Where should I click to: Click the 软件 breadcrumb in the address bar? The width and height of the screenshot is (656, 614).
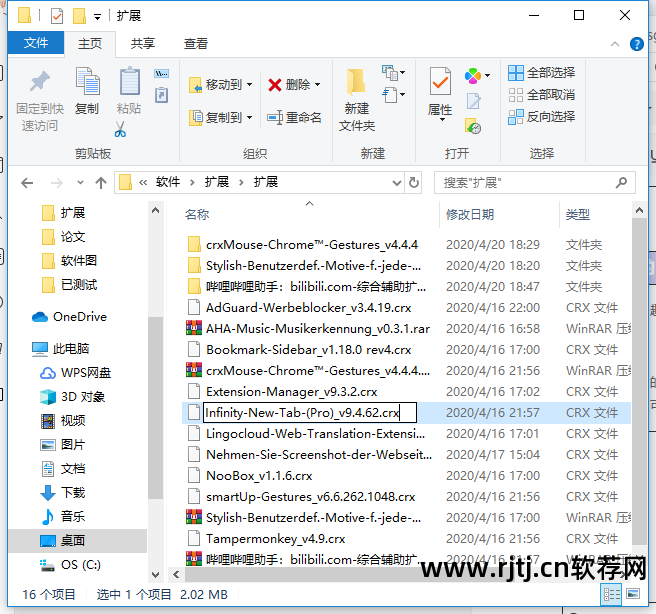tap(168, 182)
